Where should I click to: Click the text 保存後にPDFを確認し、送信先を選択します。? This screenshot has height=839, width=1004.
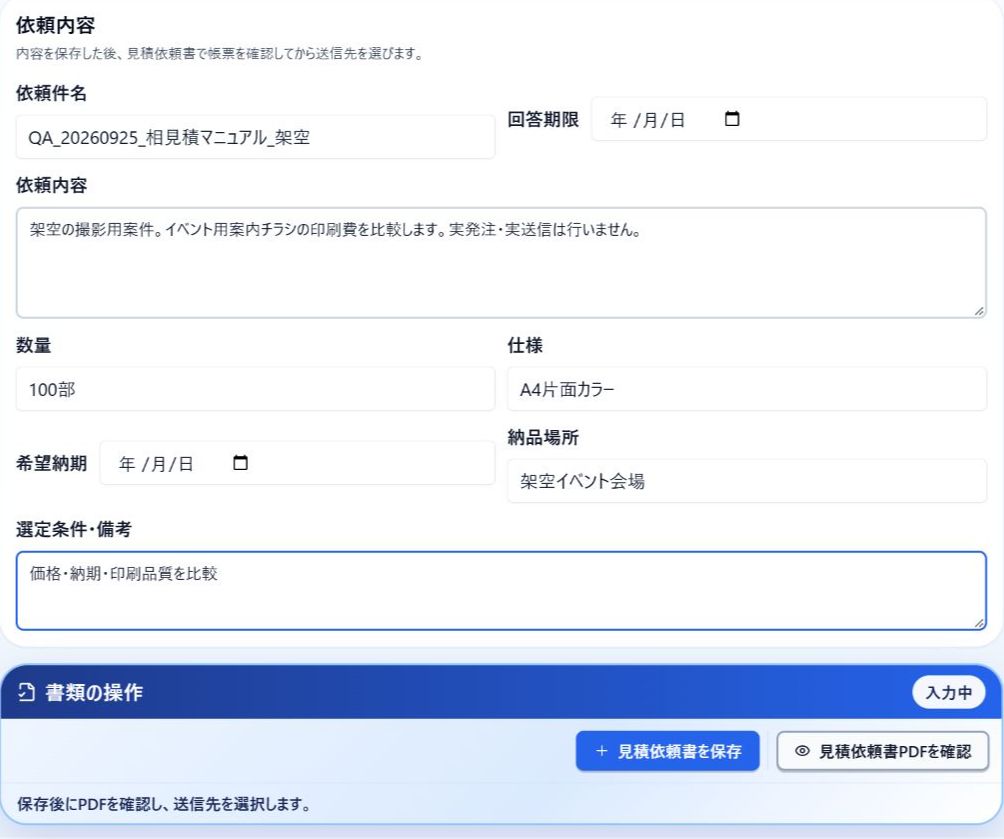164,804
